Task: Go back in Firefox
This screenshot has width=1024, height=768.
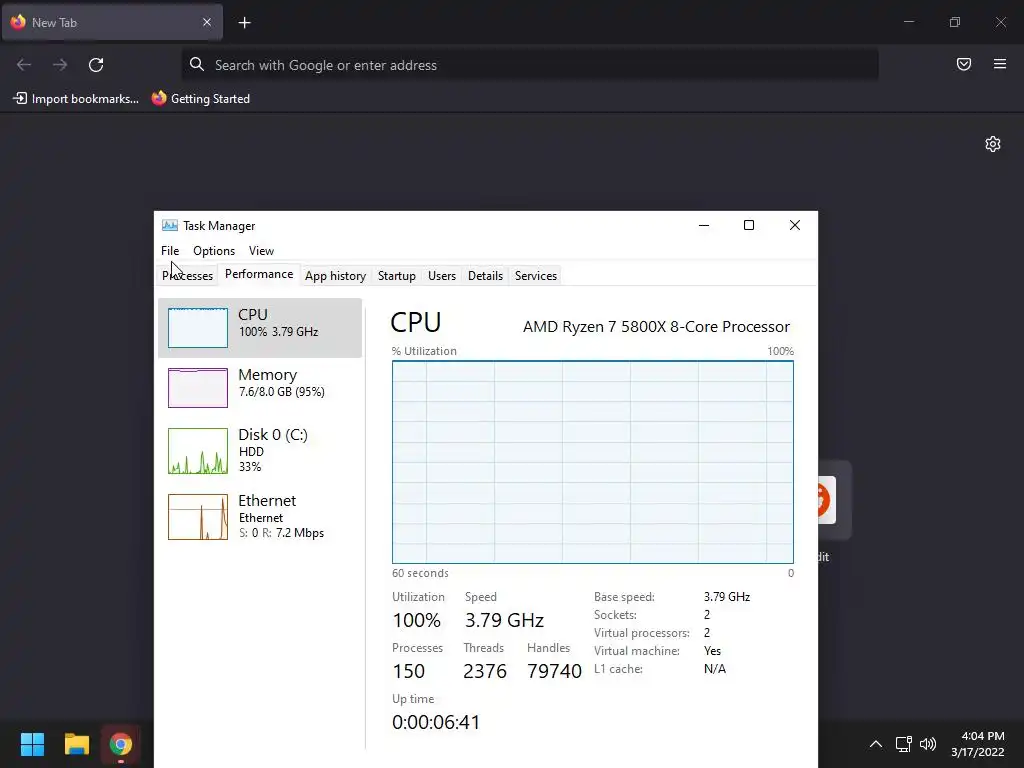Action: point(24,65)
